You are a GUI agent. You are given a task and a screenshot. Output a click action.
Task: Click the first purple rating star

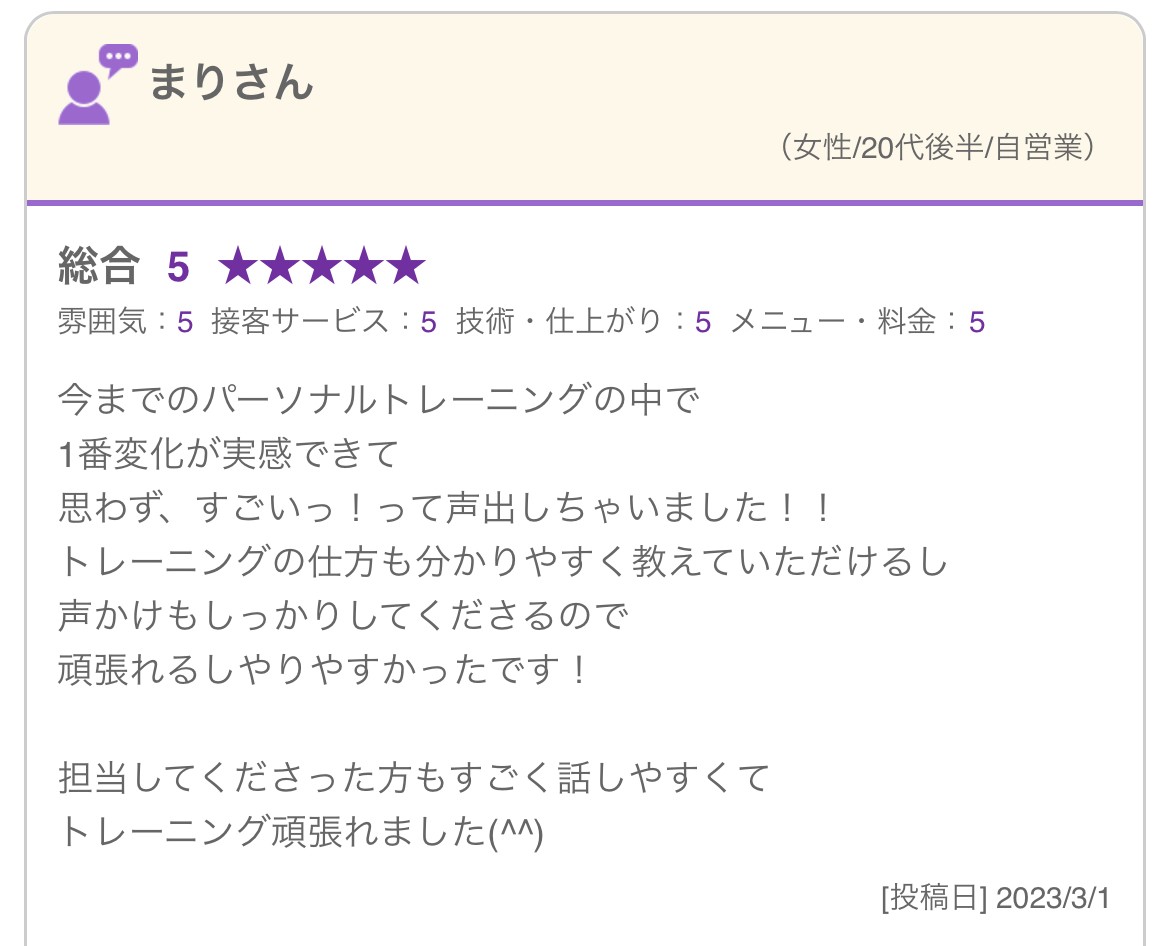pyautogui.click(x=239, y=266)
